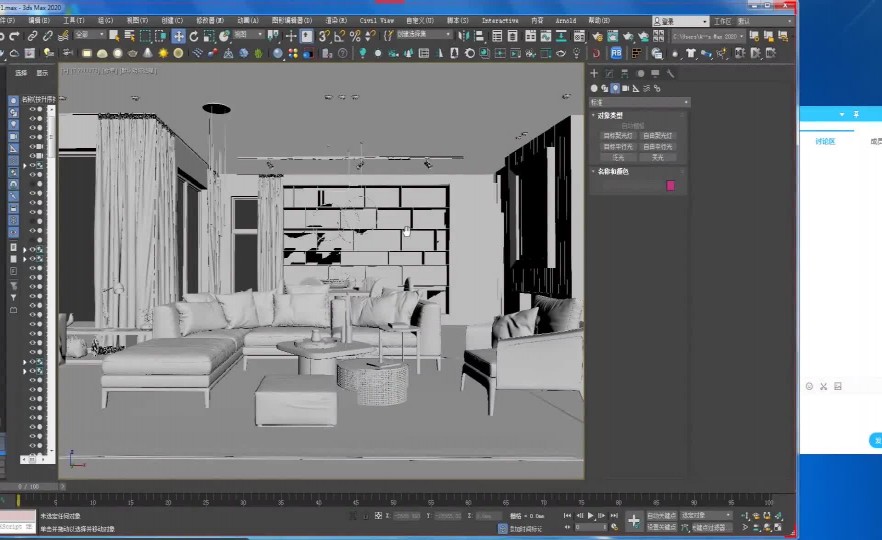
Task: Toggle the Snaps Toggle 3 icon
Action: point(324,37)
